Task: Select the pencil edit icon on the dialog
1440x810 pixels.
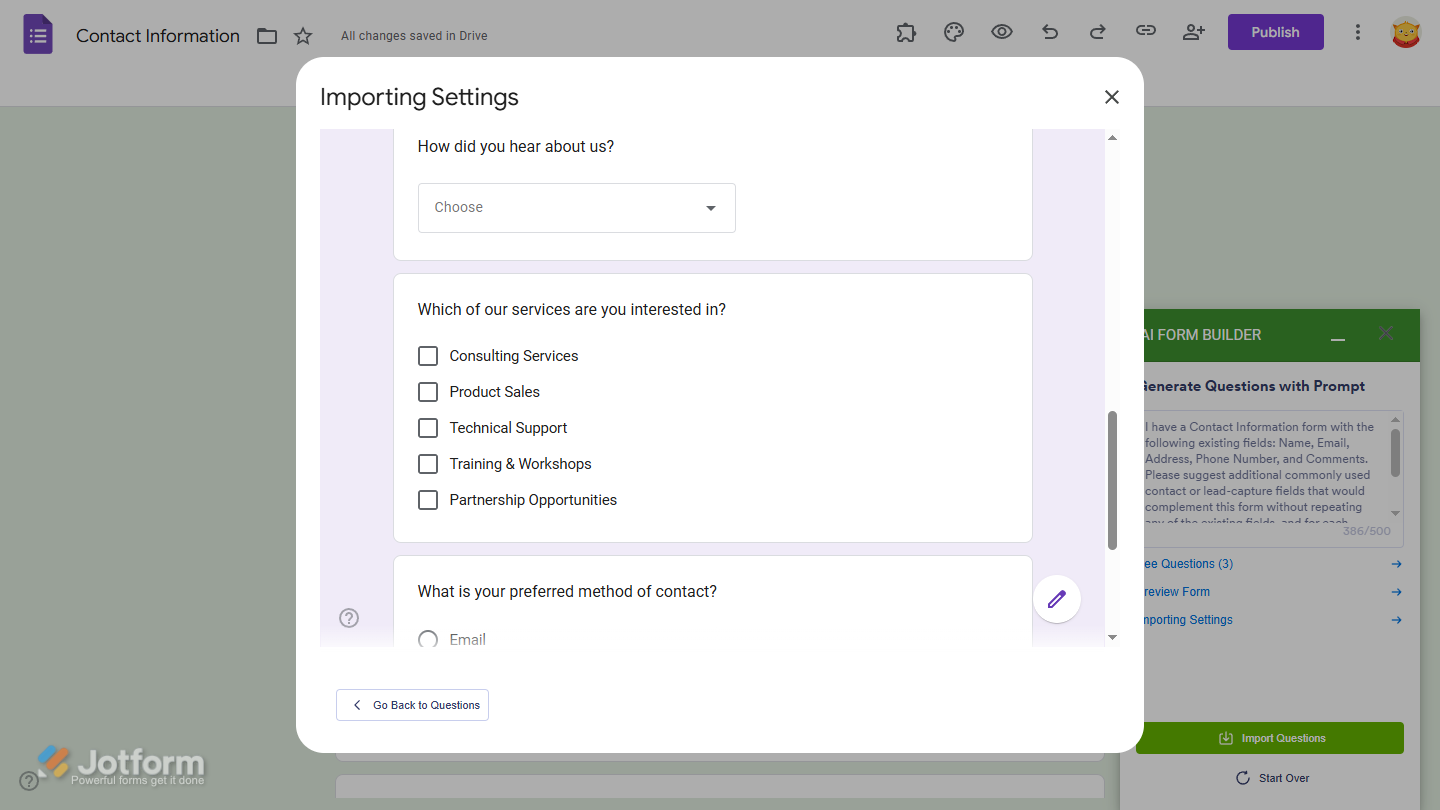Action: (1057, 598)
